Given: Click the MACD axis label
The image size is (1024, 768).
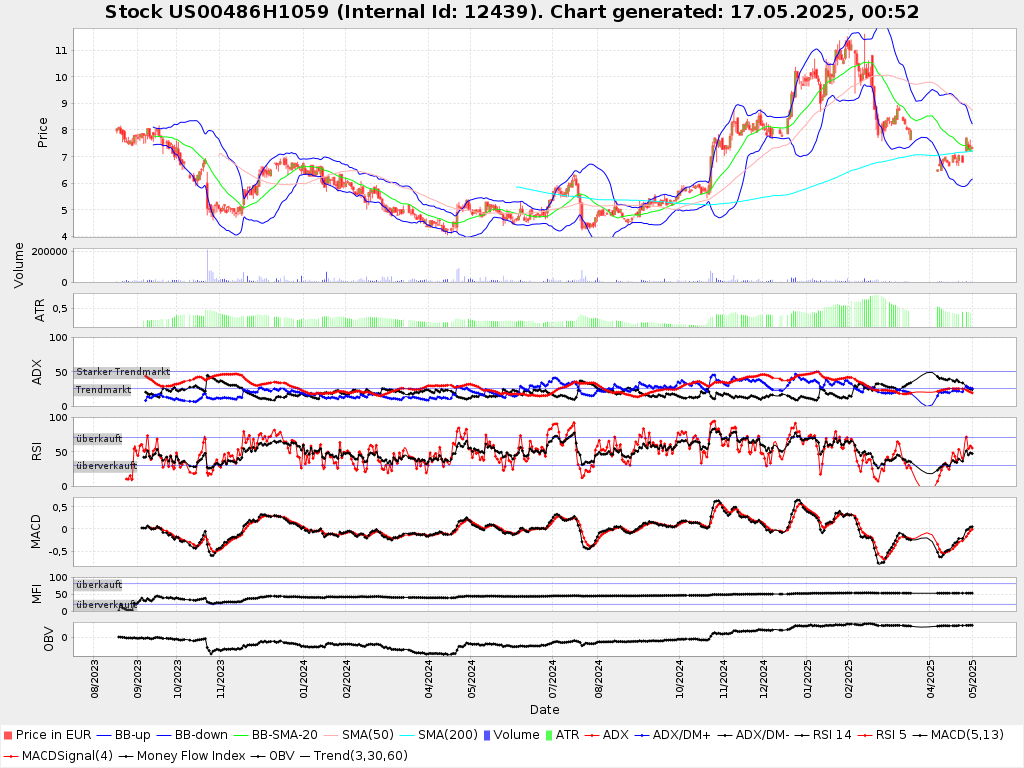Looking at the screenshot, I should 36,532.
